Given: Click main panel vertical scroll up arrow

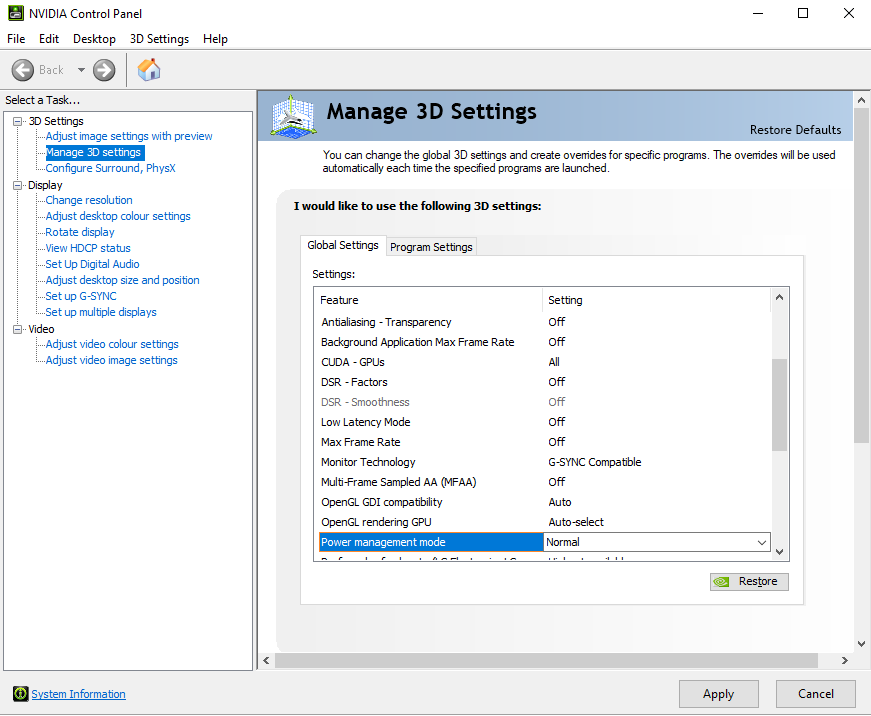Looking at the screenshot, I should click(x=861, y=101).
